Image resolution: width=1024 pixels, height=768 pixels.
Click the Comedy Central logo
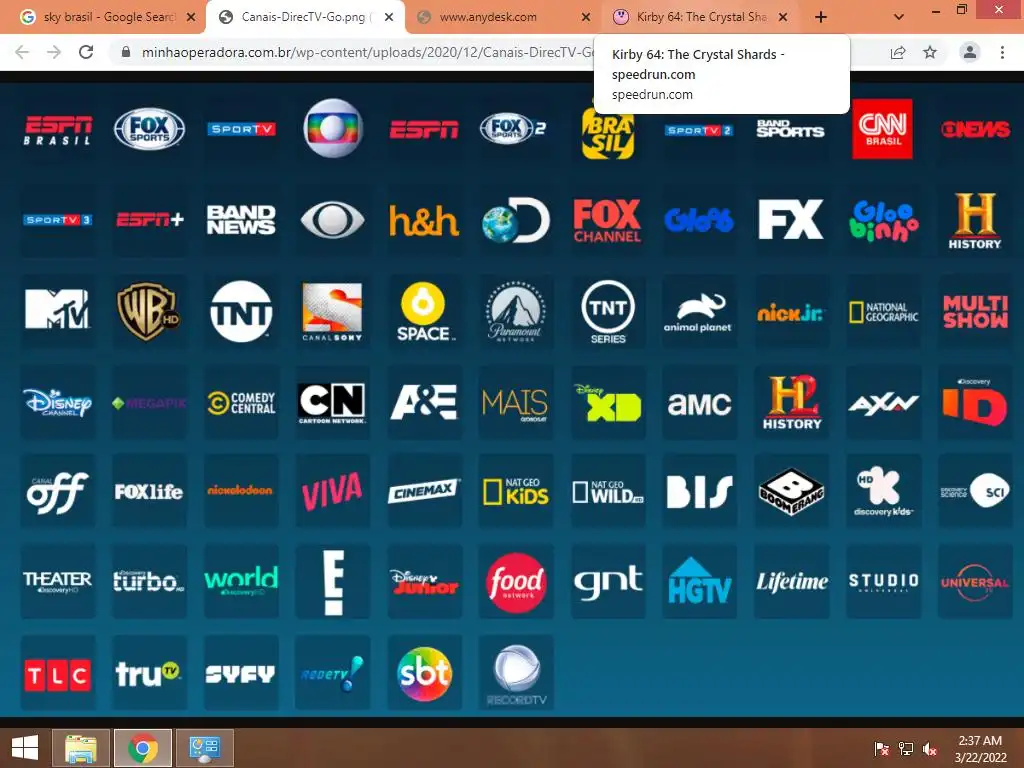click(x=241, y=403)
